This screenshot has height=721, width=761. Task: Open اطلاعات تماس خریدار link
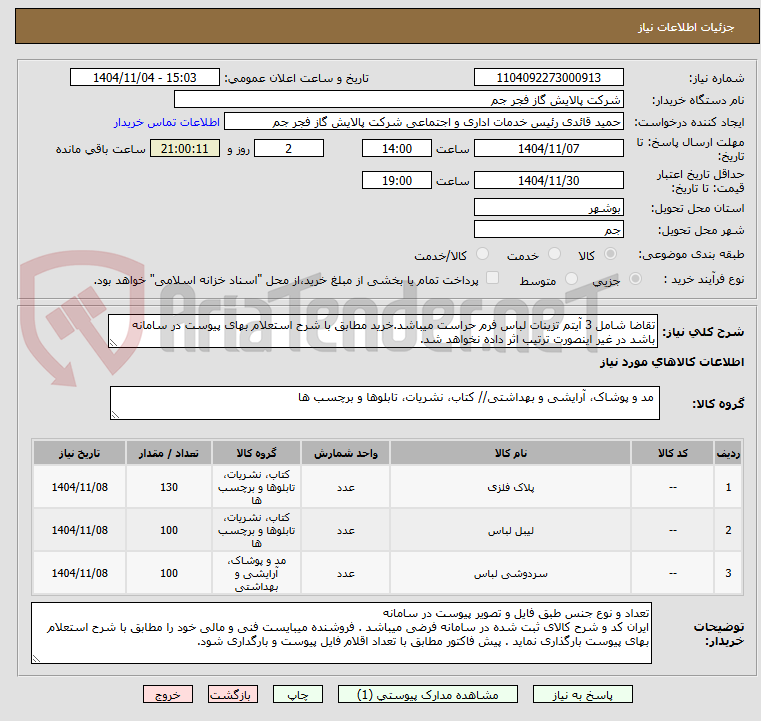(167, 122)
